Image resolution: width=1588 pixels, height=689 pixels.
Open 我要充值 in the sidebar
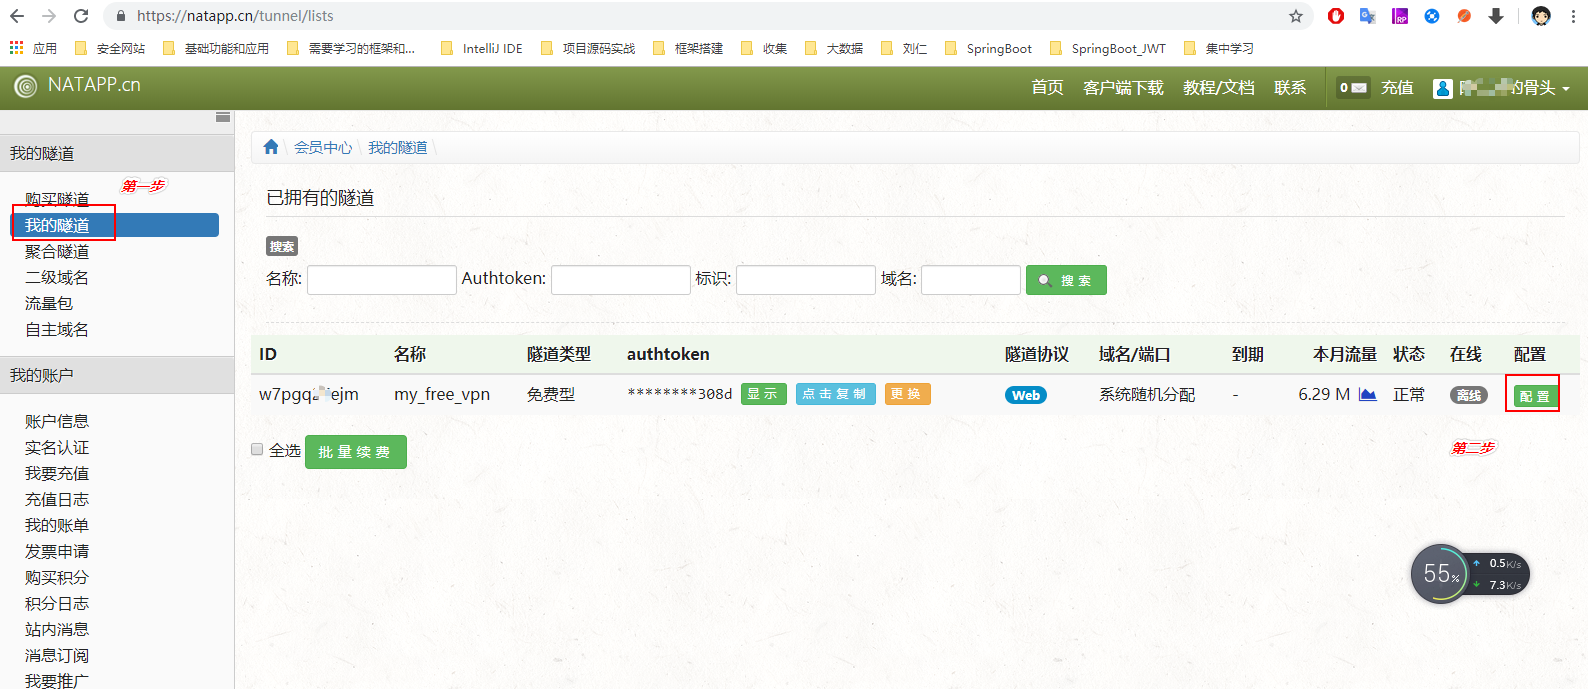click(x=57, y=473)
